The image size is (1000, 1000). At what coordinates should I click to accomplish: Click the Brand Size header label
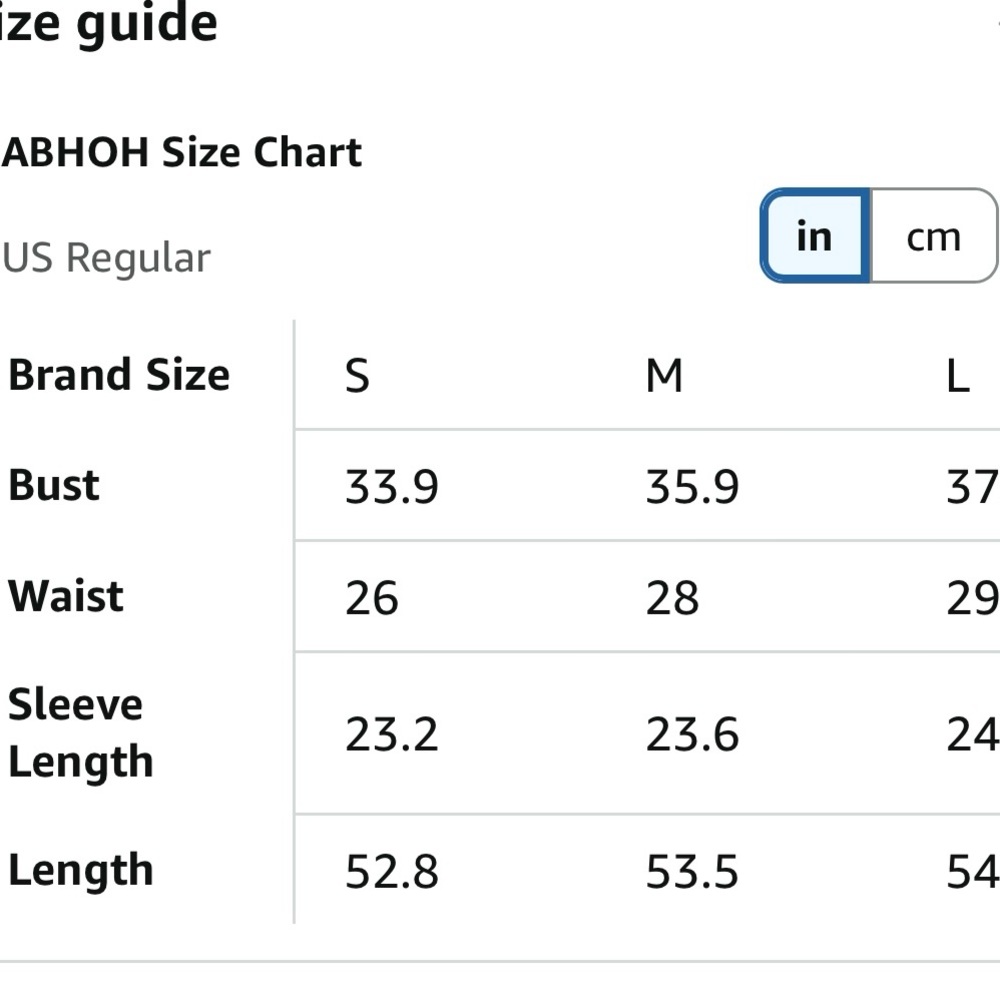[119, 374]
